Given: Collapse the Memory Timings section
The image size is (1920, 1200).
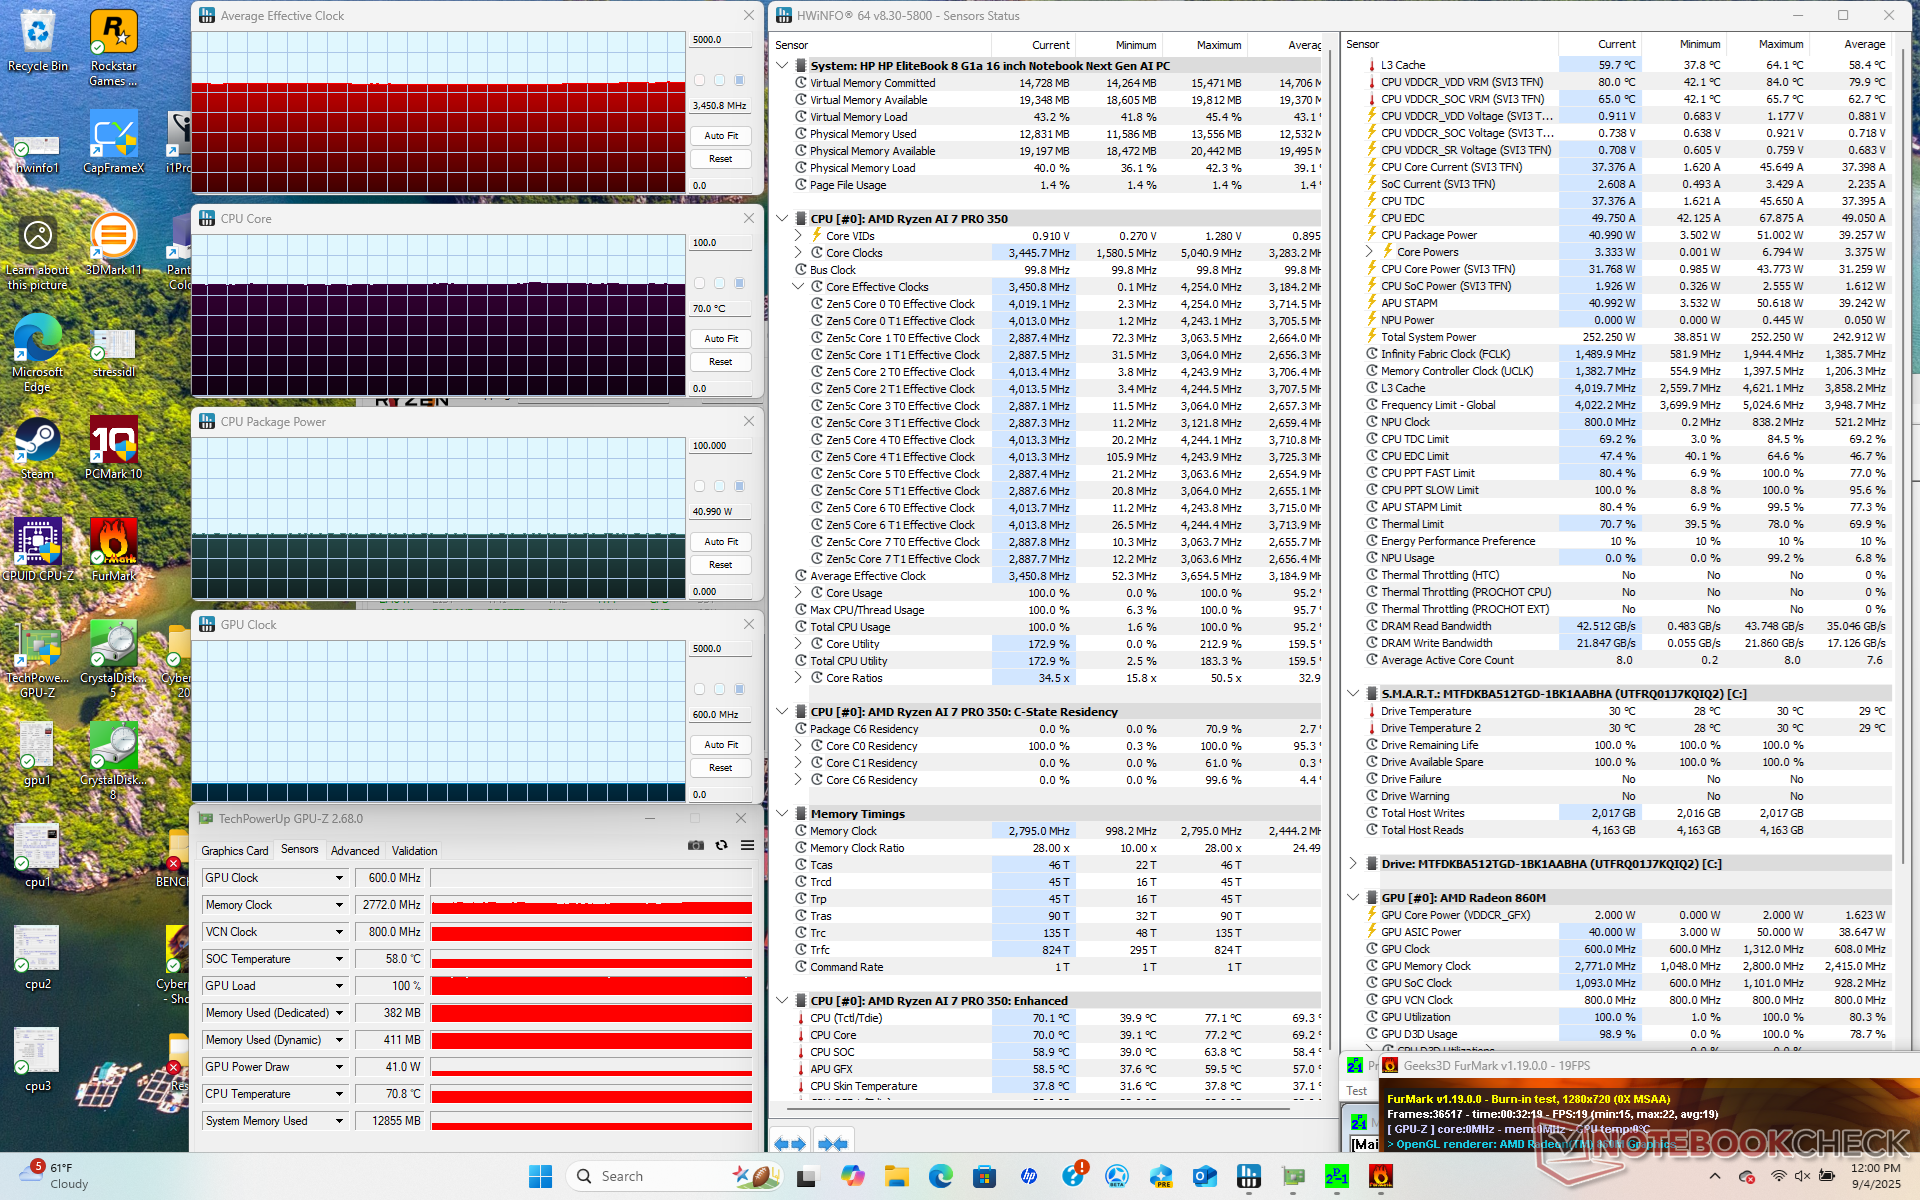Looking at the screenshot, I should (782, 814).
